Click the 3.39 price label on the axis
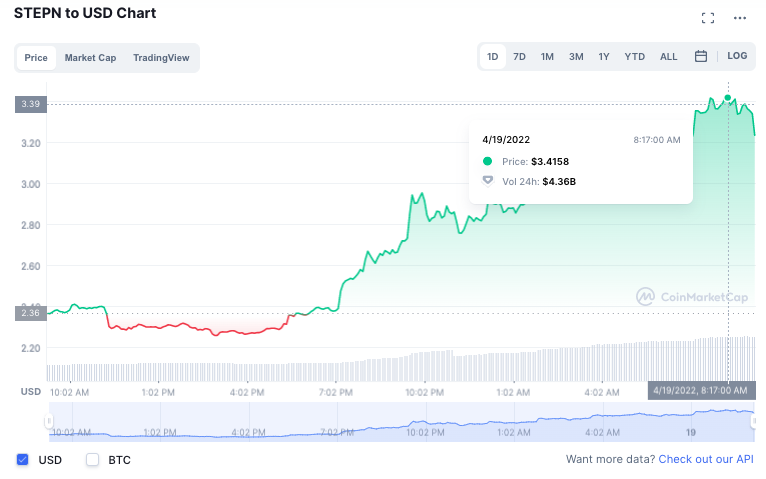 point(31,104)
